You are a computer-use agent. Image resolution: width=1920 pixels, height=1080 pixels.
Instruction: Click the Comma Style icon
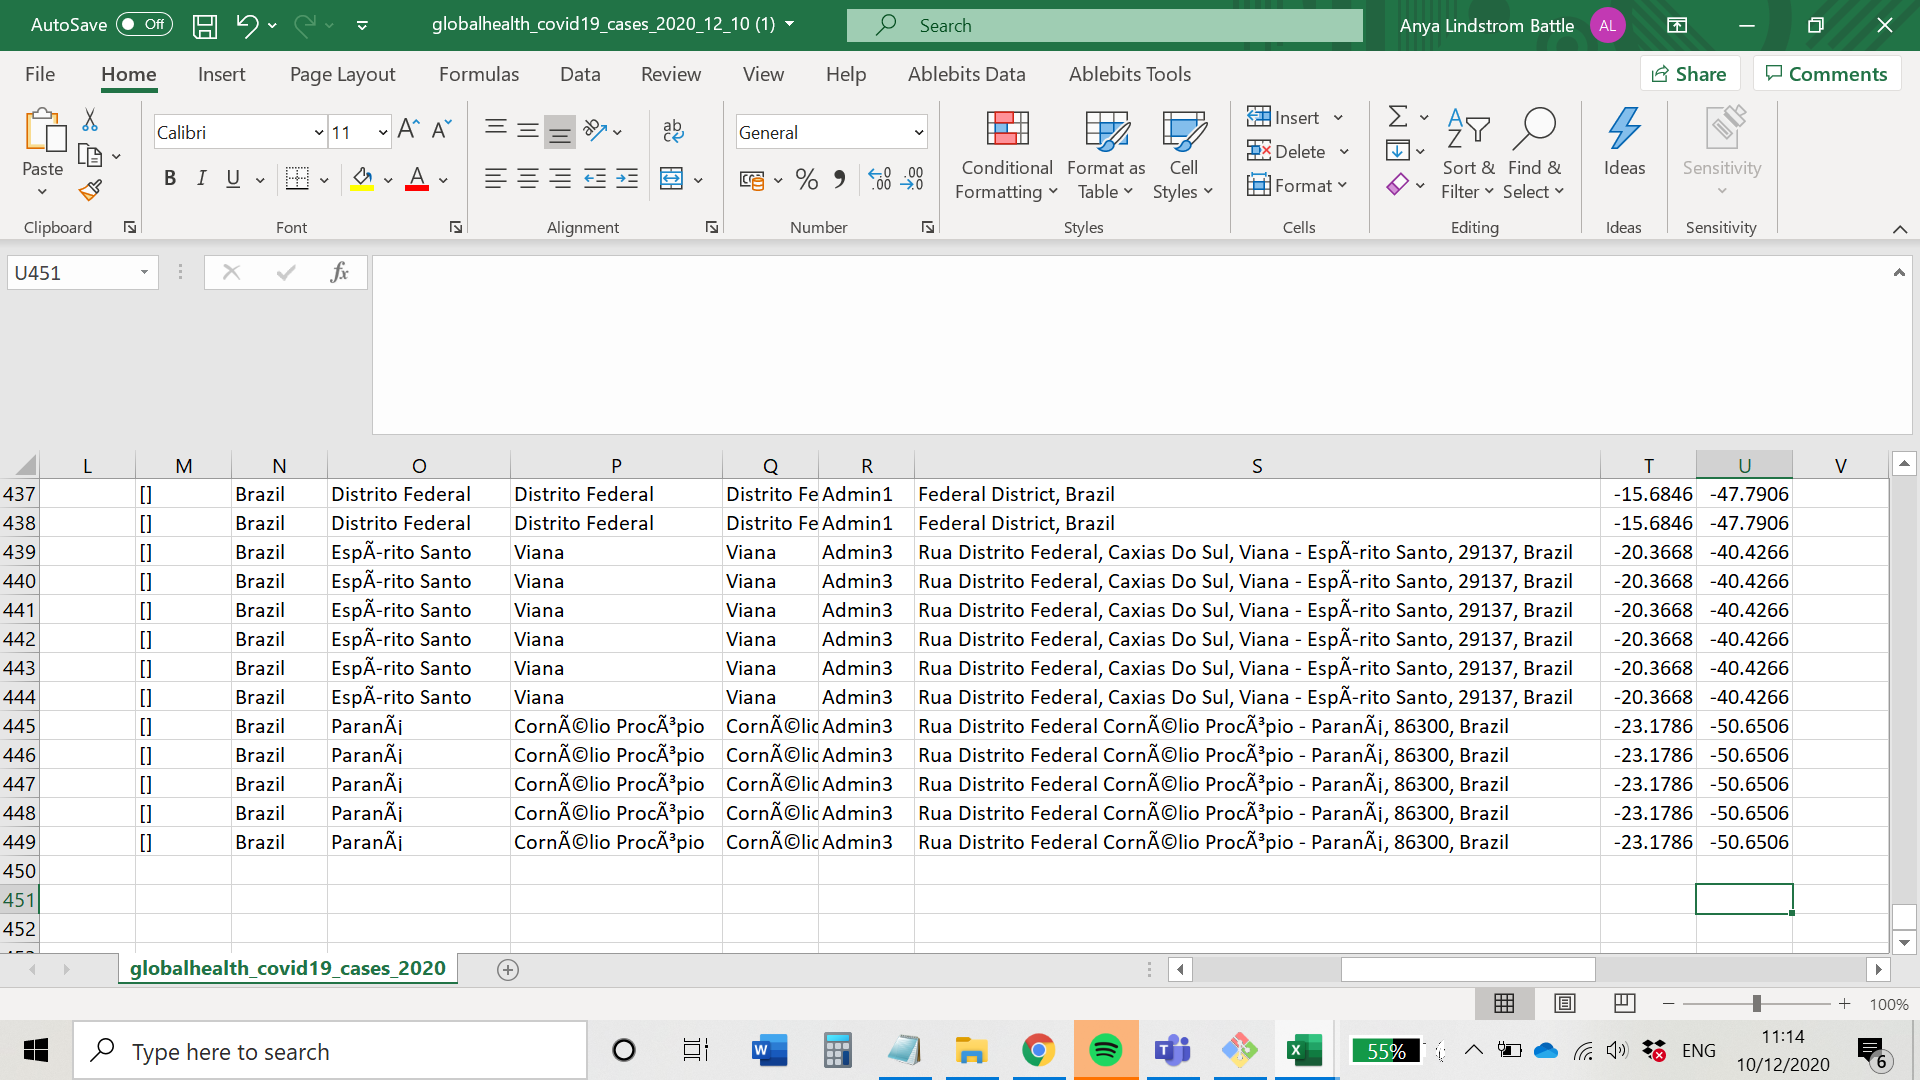pos(839,180)
